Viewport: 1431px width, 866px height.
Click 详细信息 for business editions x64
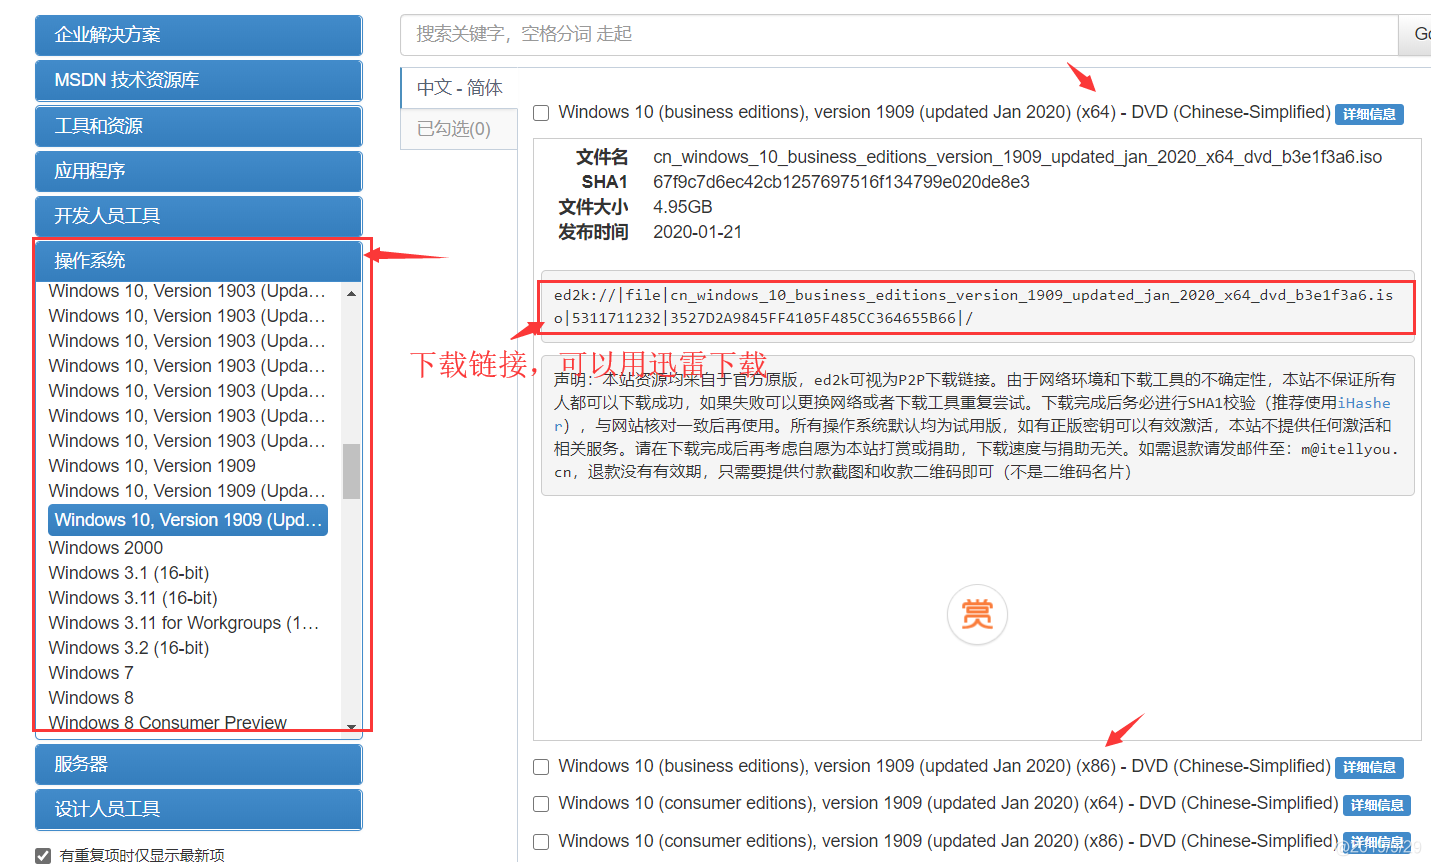[1369, 114]
